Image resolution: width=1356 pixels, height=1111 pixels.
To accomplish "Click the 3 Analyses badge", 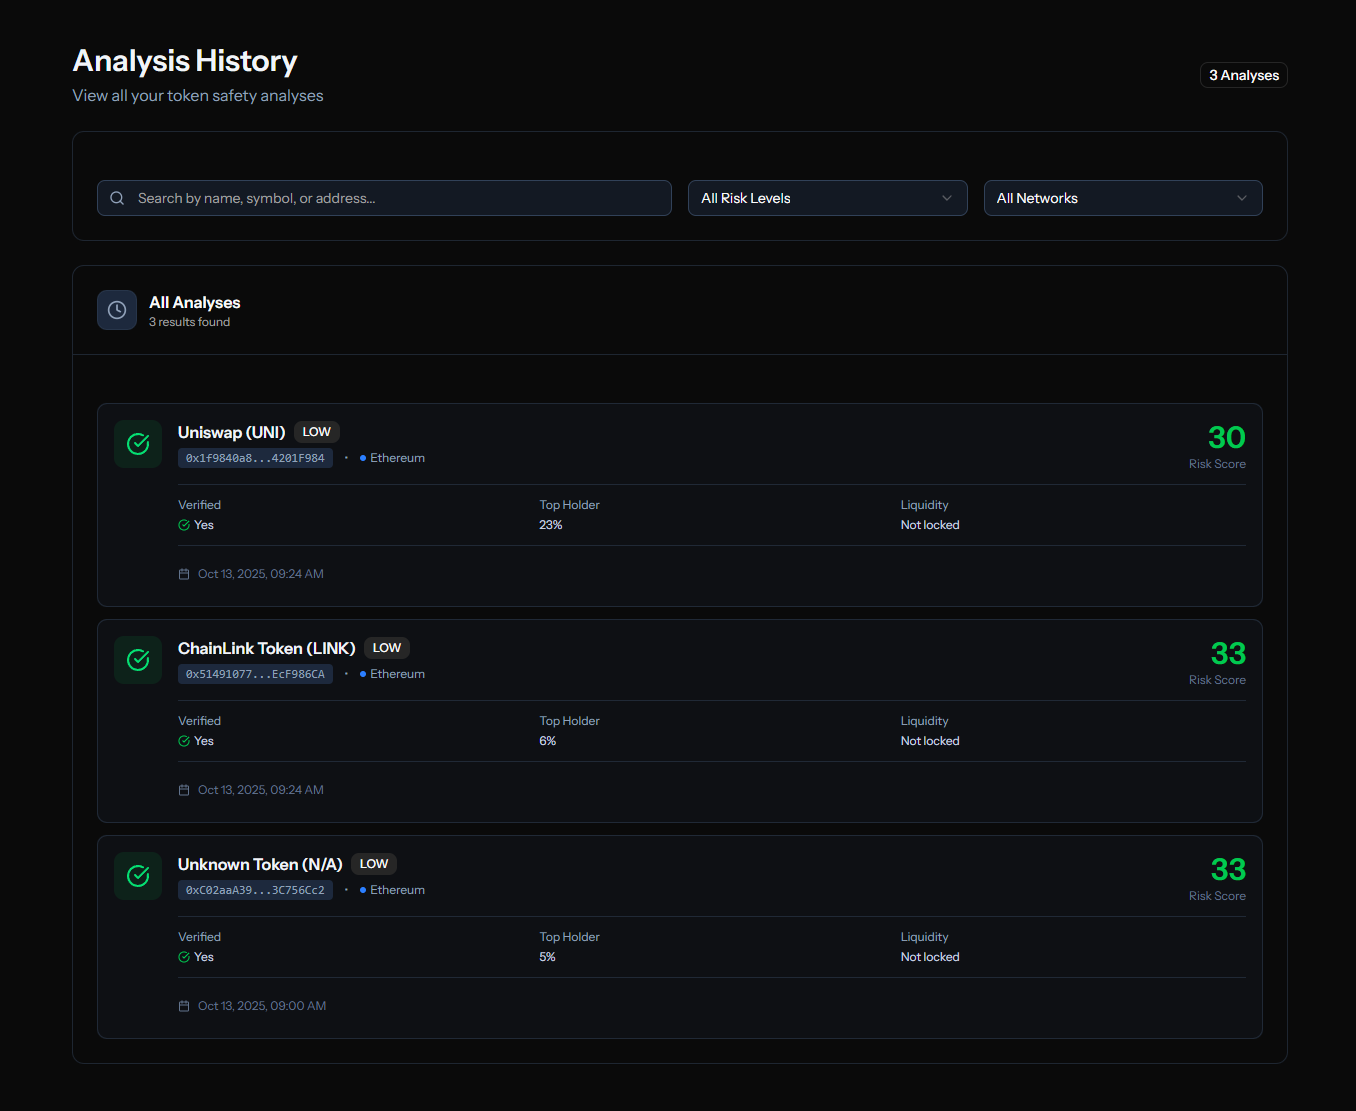I will (x=1243, y=75).
